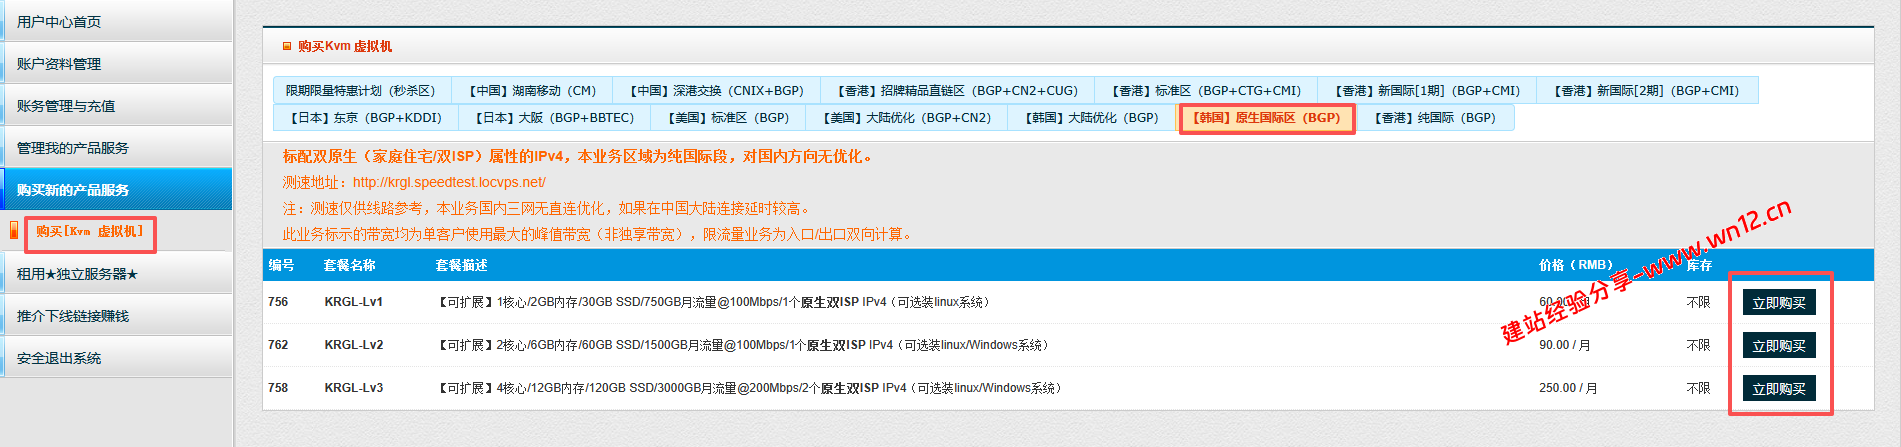Go to 账户资料管理 in the sidebar

coord(59,64)
